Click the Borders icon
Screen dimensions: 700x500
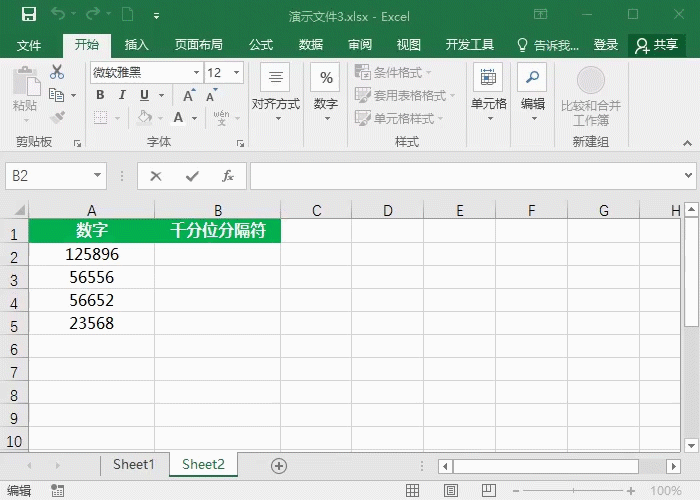[100, 118]
